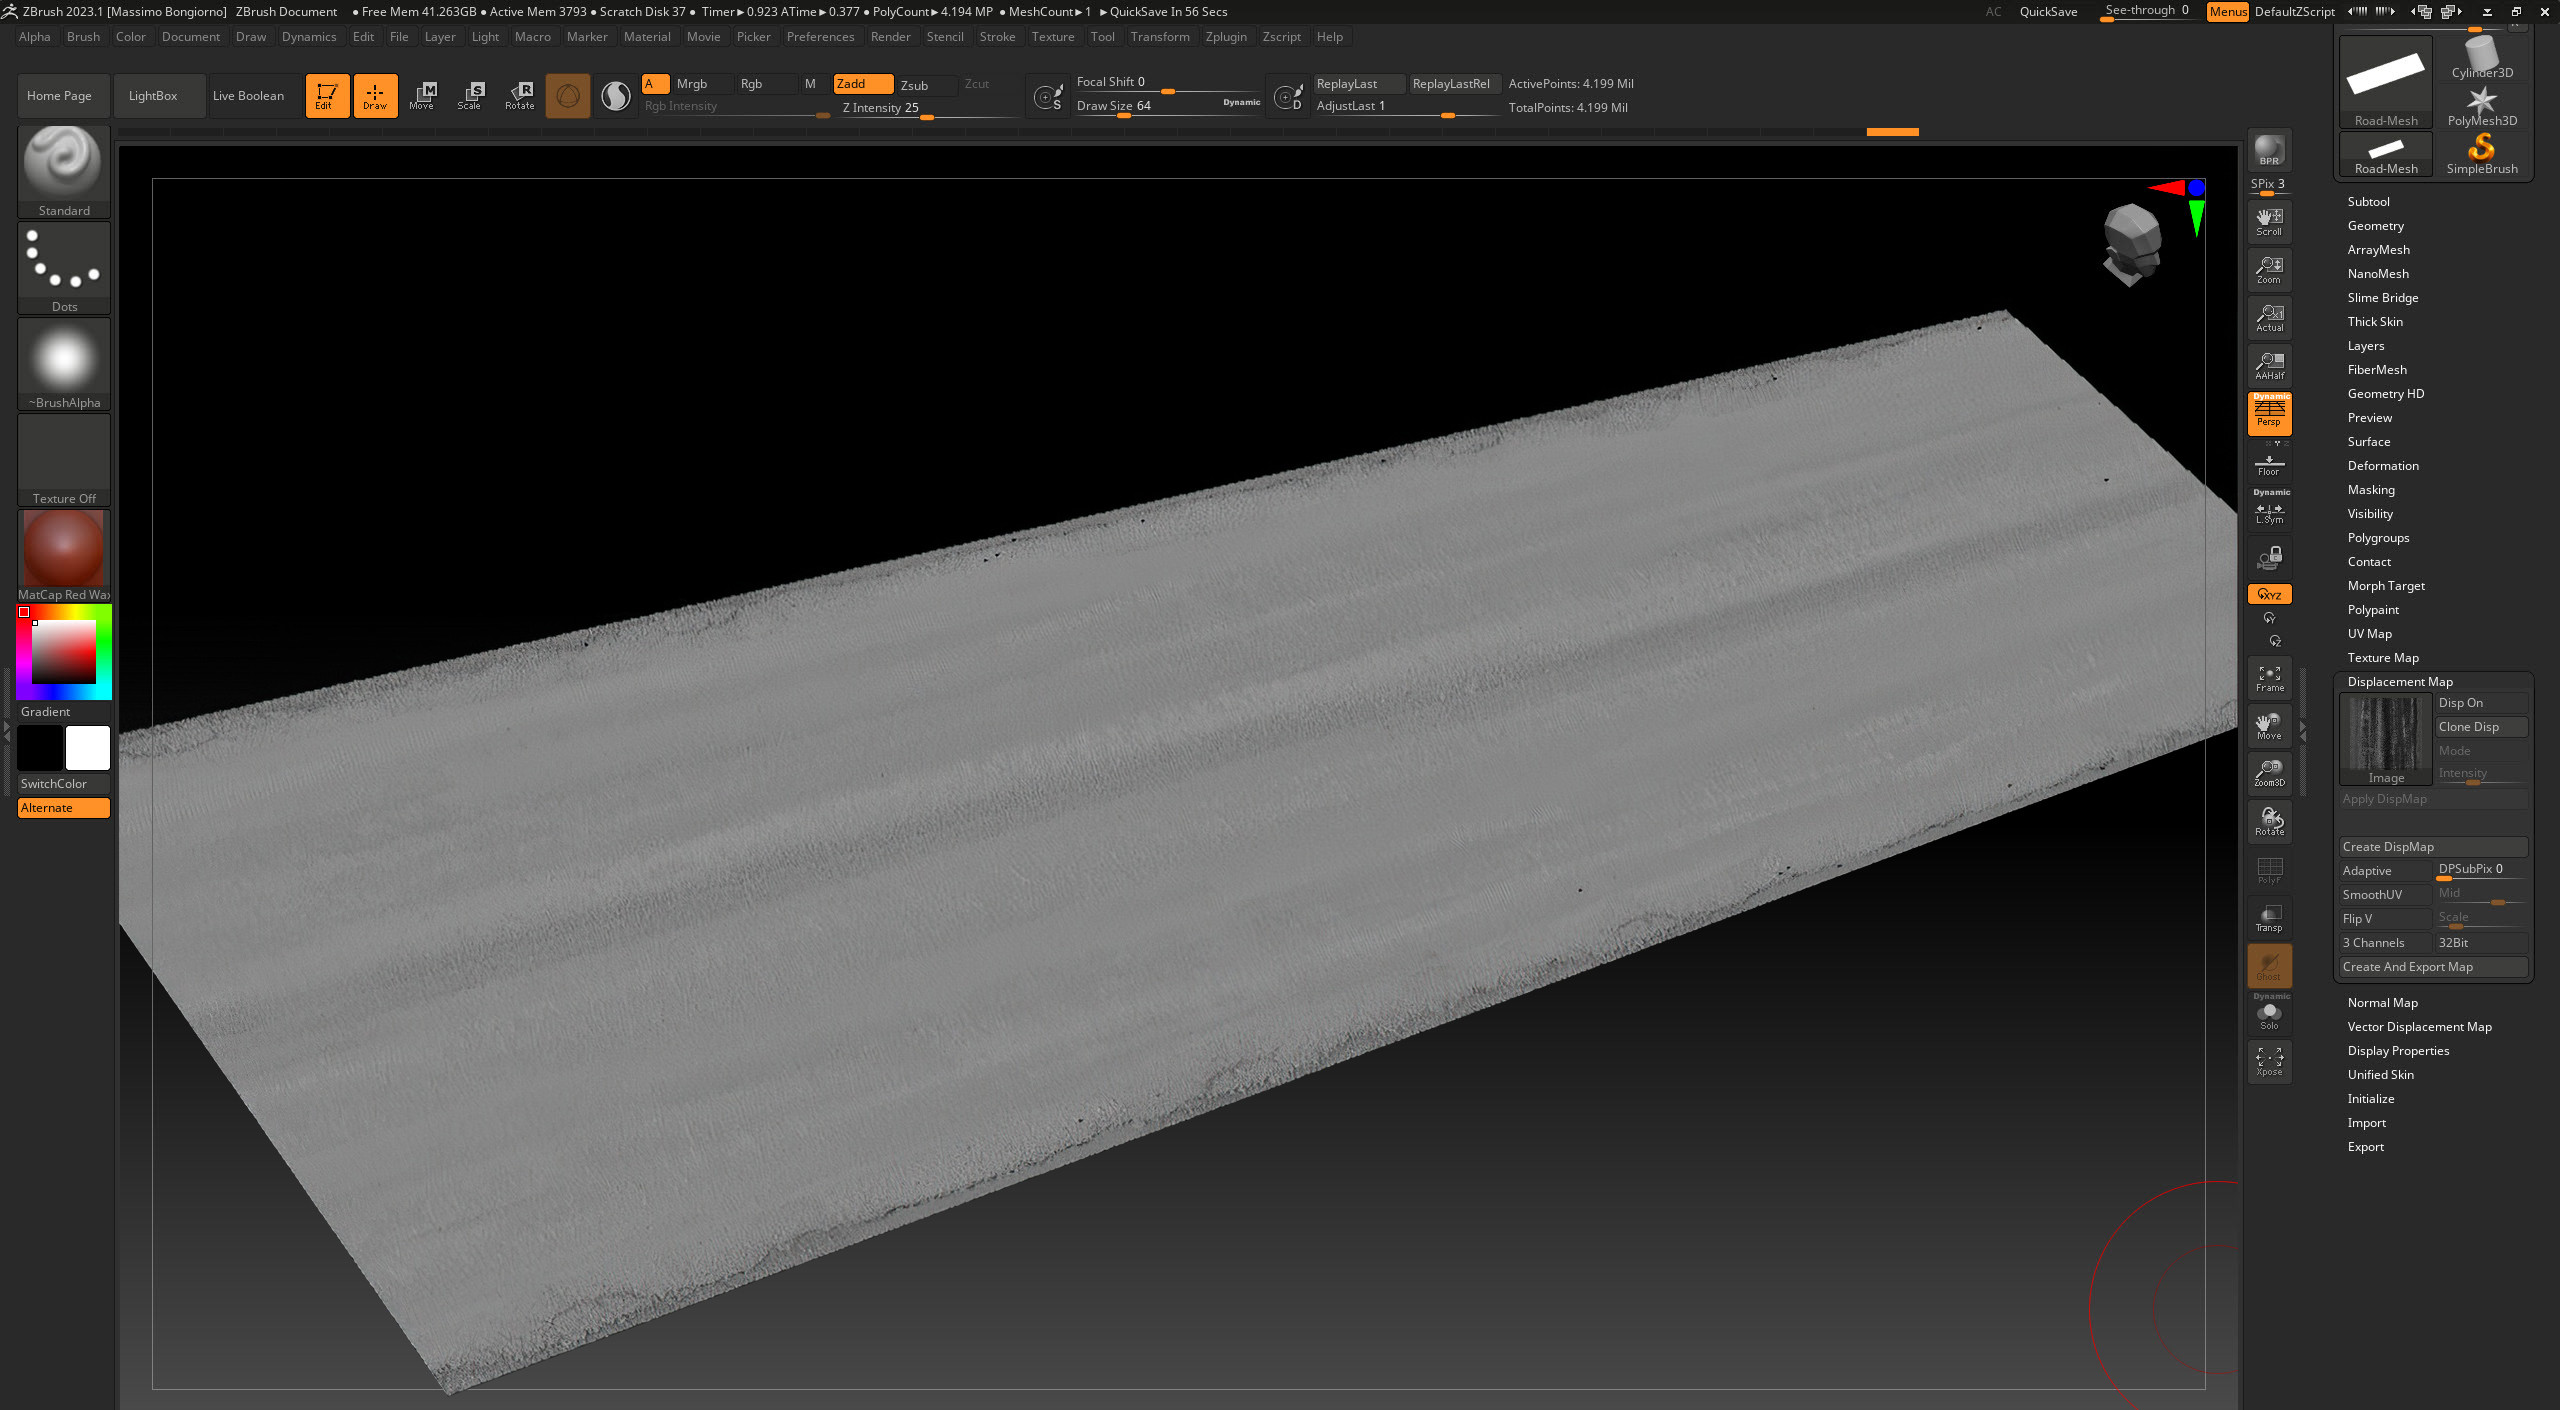Expand the Subtool palette section
This screenshot has height=1410, width=2560.
pyautogui.click(x=2368, y=202)
